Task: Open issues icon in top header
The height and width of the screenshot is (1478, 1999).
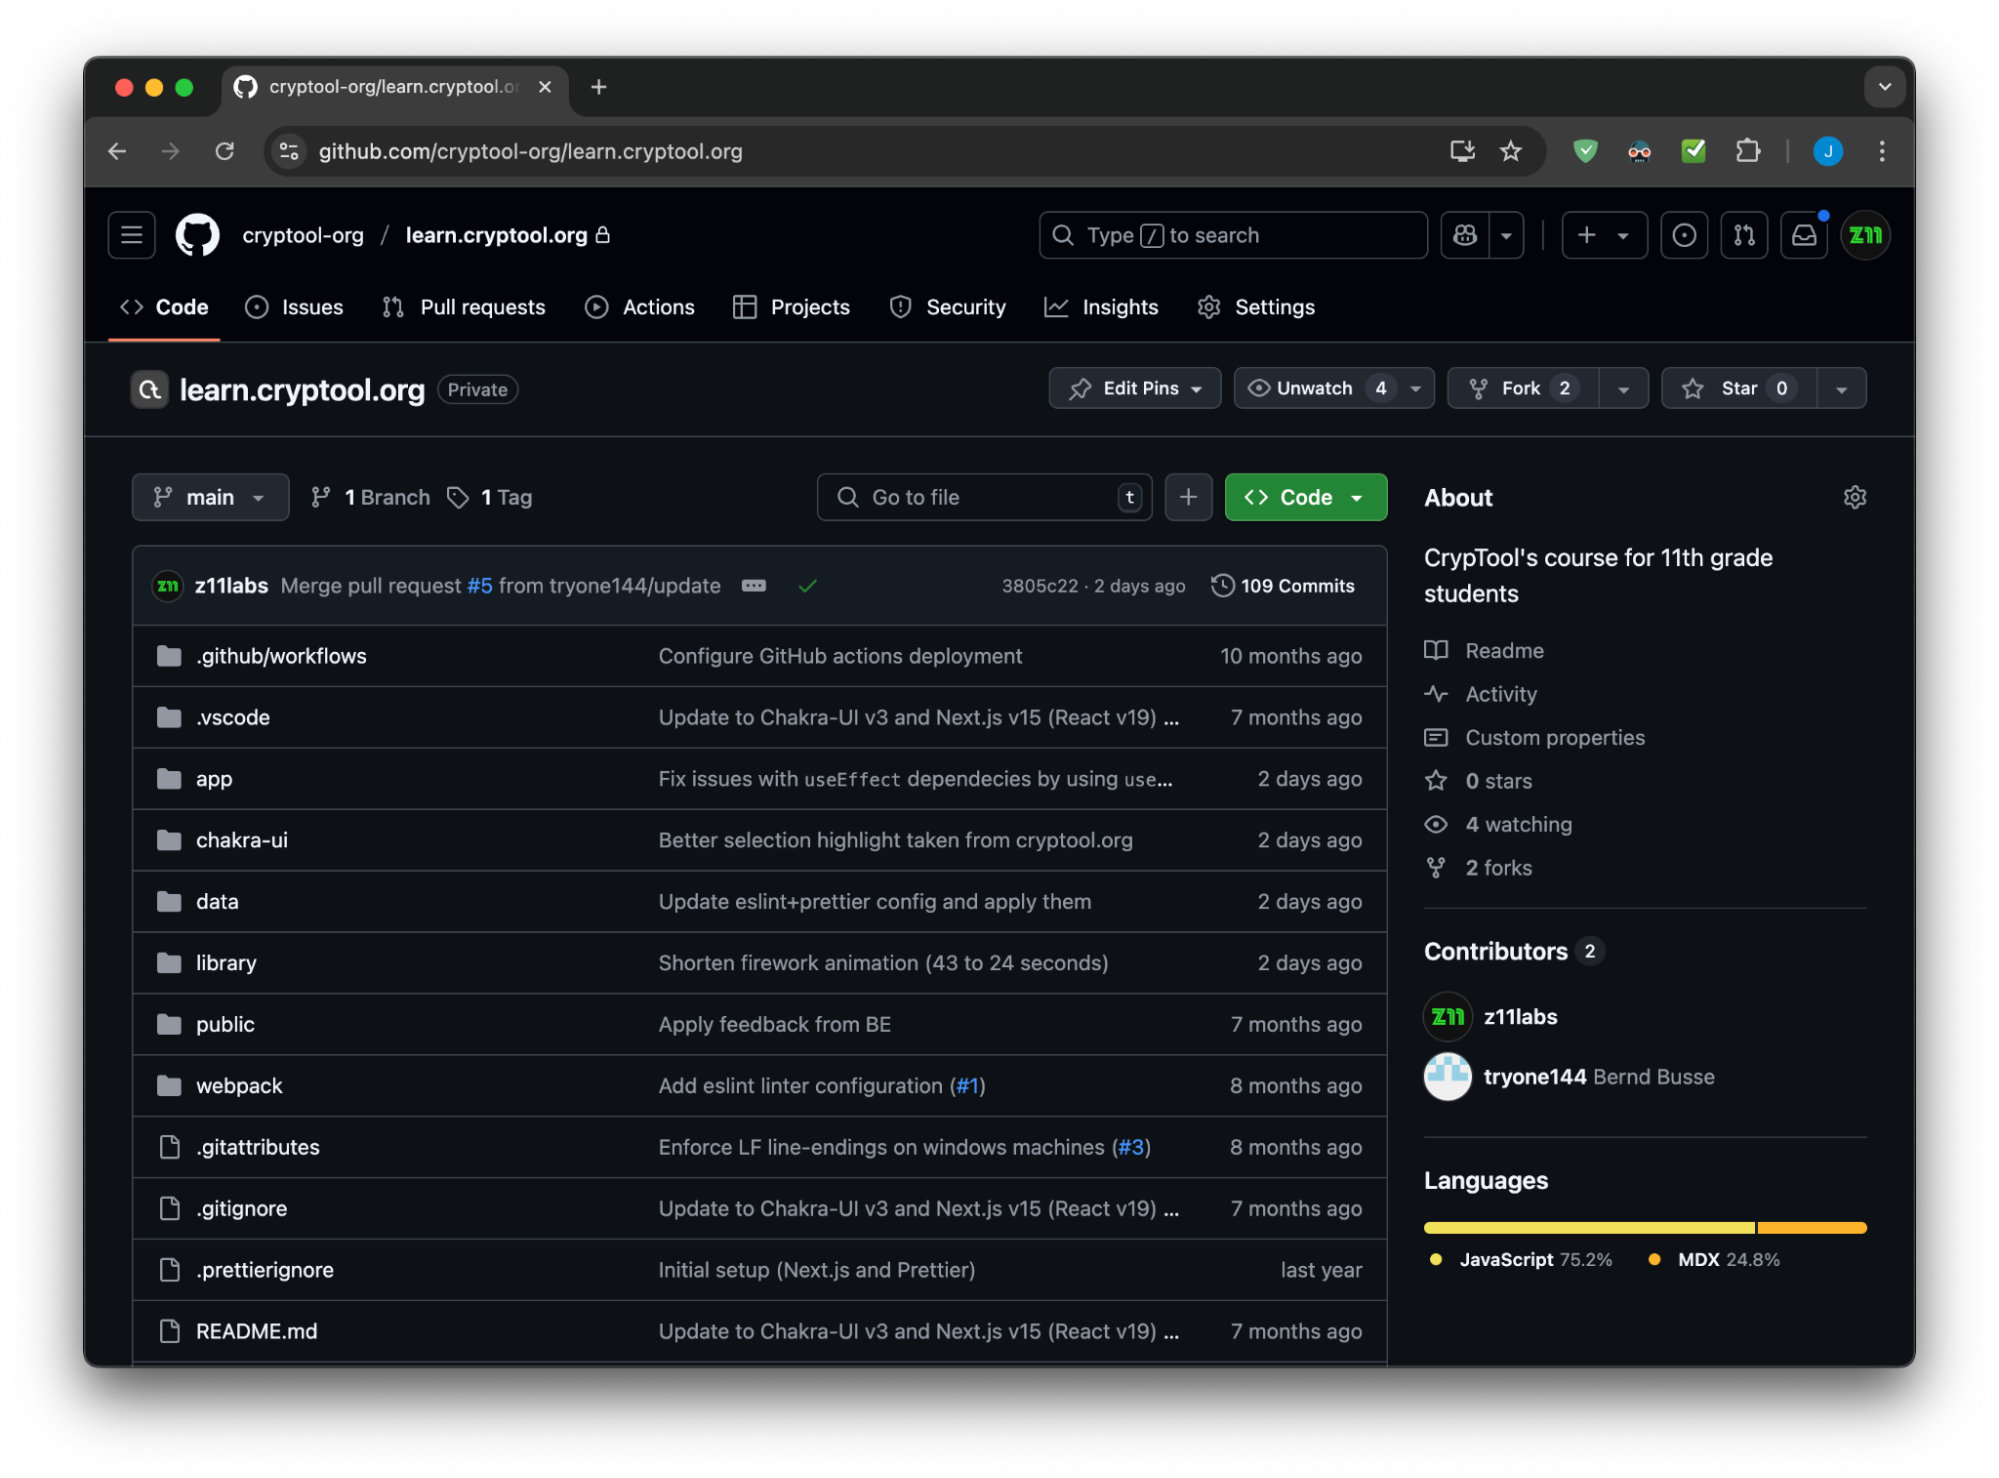Action: [1684, 235]
